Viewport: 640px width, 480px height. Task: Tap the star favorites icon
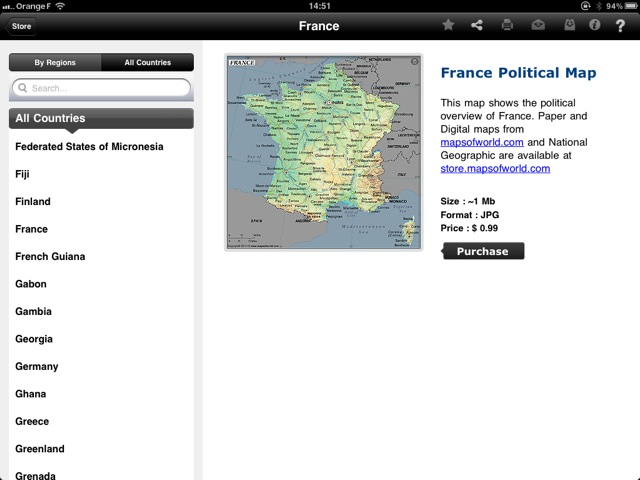point(448,25)
